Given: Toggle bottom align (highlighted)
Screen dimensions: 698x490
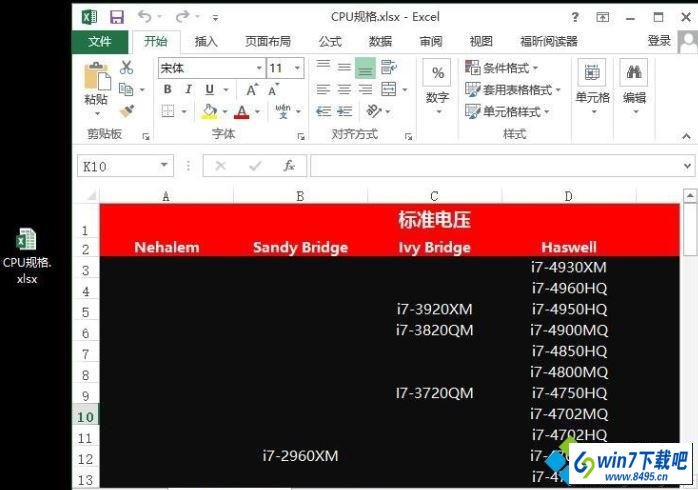Looking at the screenshot, I should coord(365,68).
